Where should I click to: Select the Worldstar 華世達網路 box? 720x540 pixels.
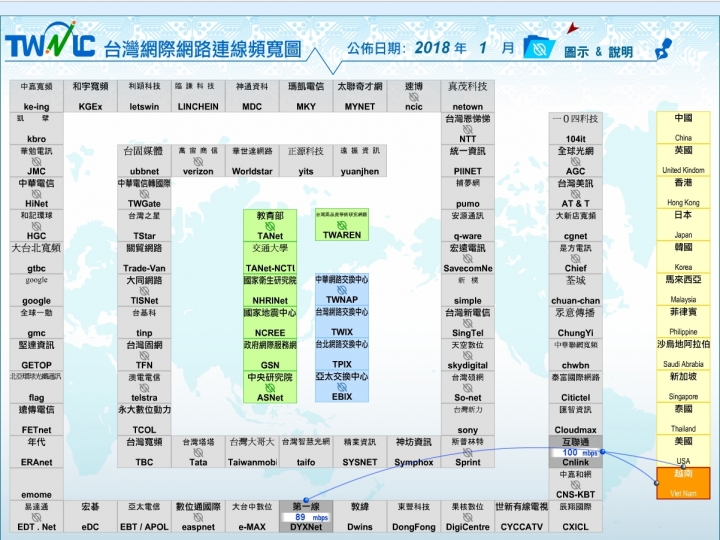[252, 161]
